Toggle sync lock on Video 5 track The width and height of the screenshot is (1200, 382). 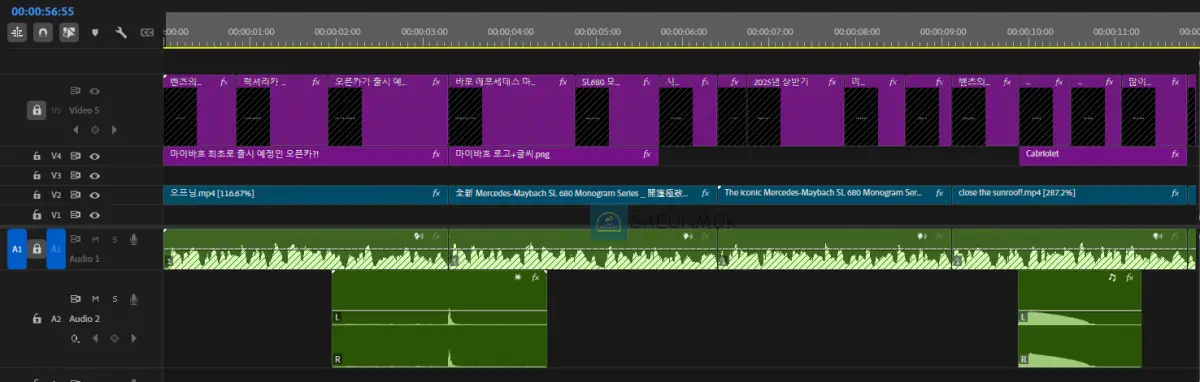point(76,91)
